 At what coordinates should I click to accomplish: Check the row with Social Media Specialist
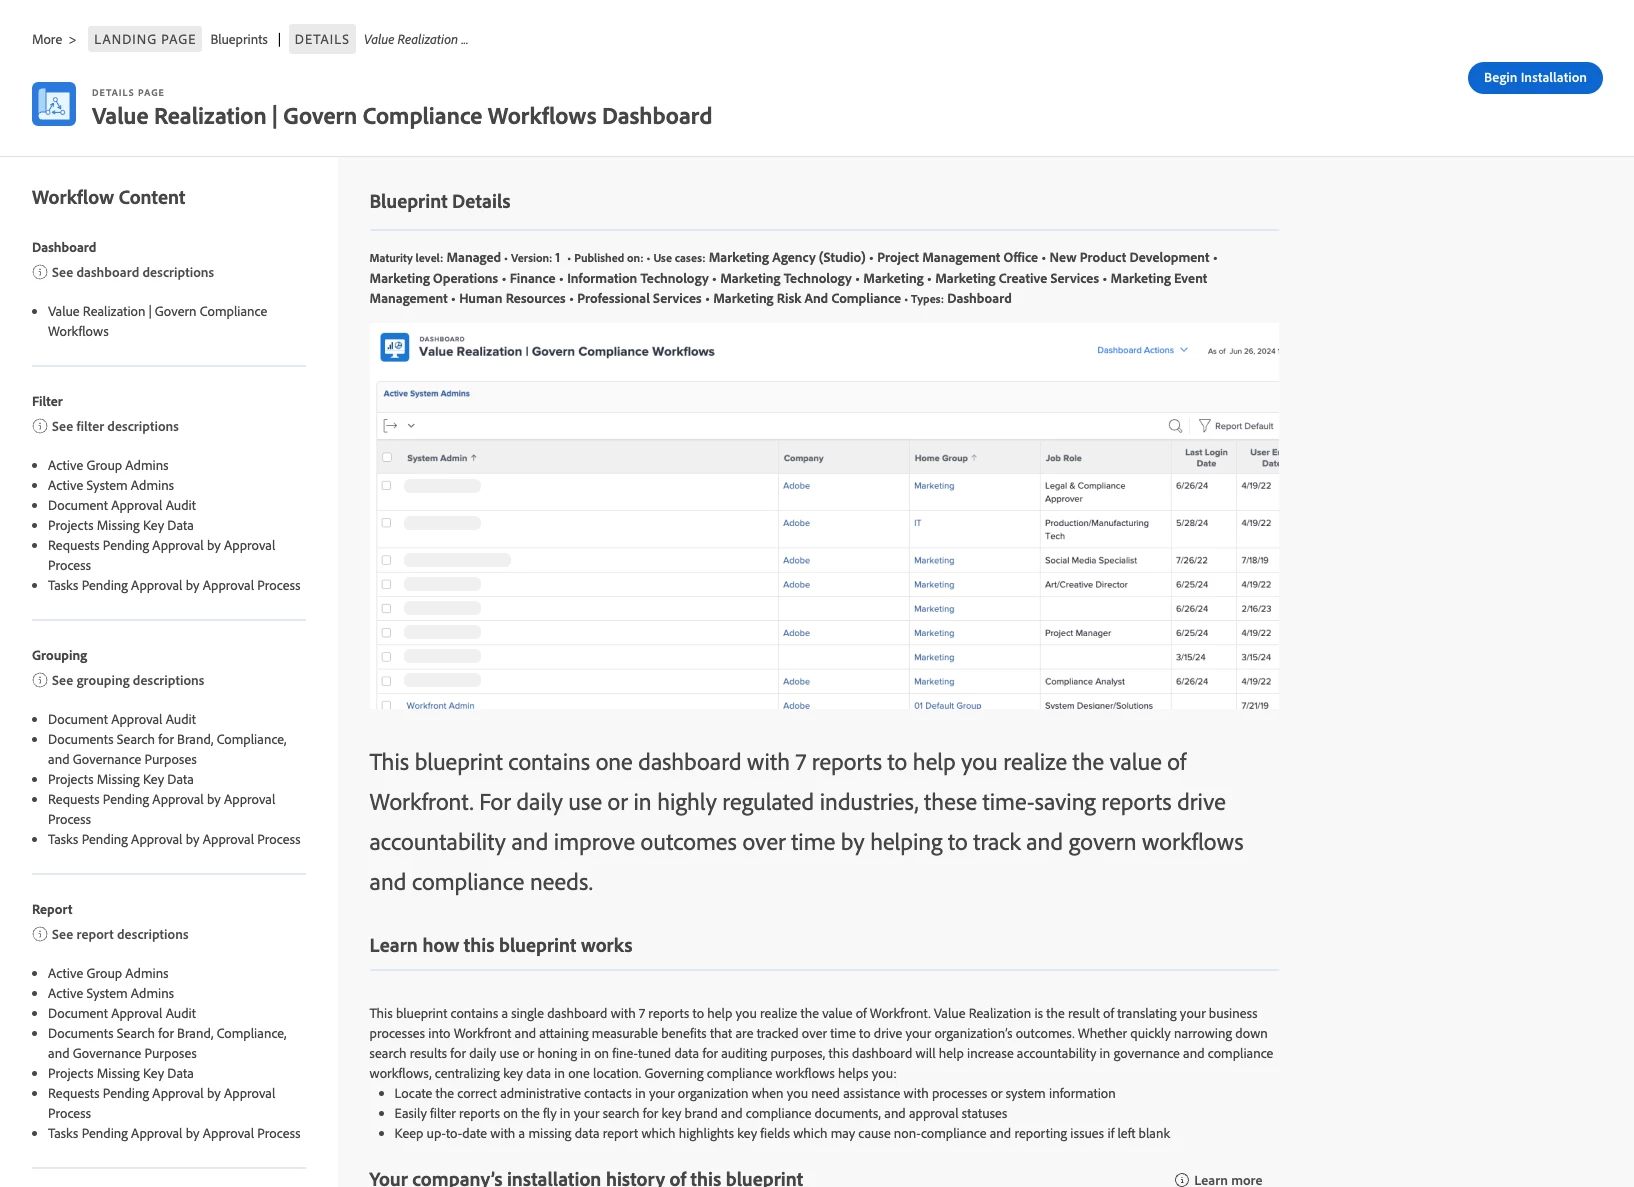coord(387,560)
